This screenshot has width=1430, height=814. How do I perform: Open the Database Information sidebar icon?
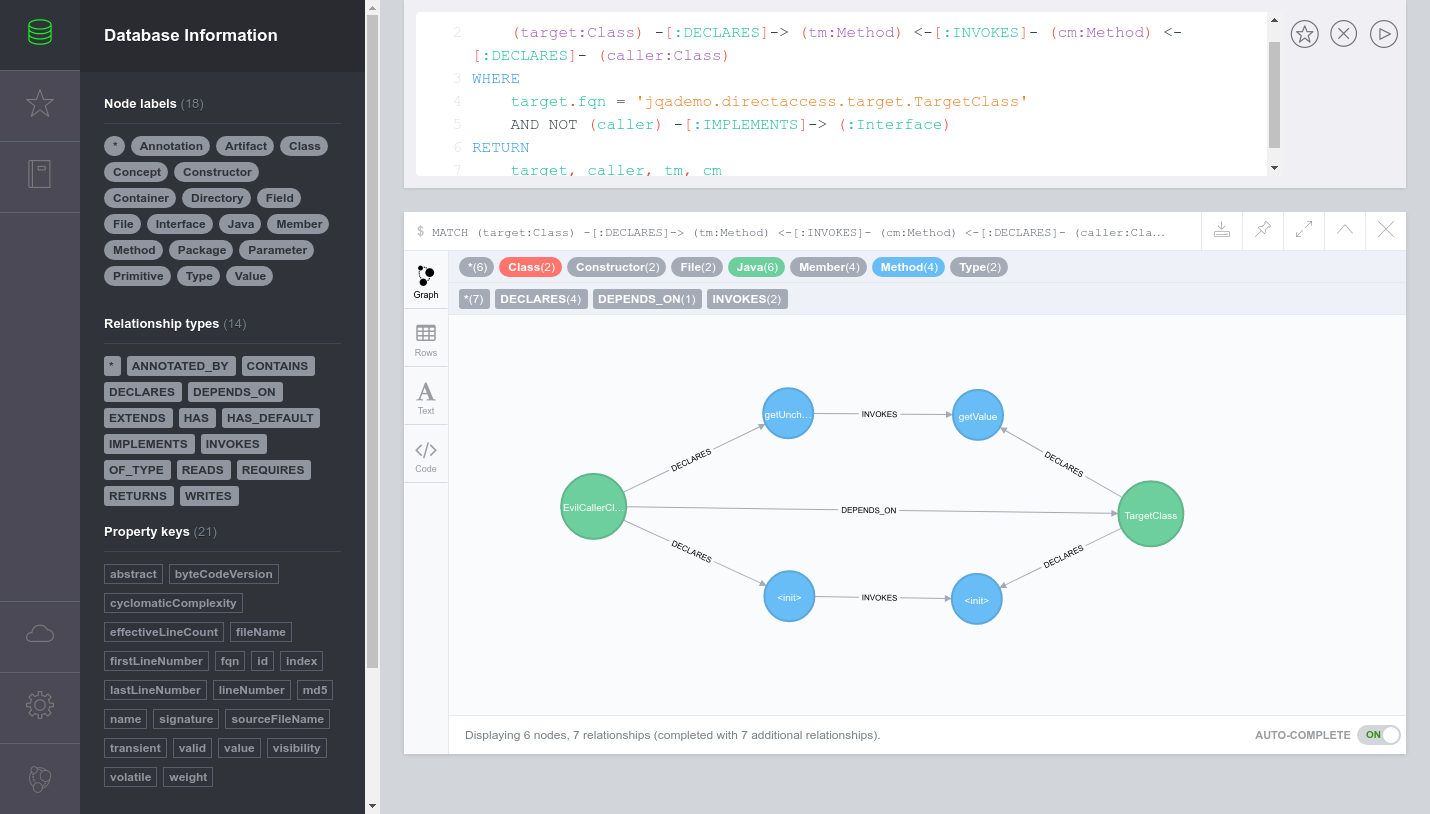pos(40,34)
